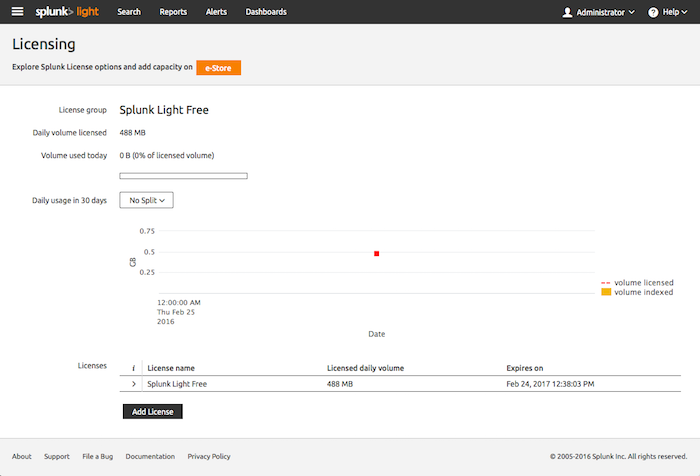Open the Support footer link
The height and width of the screenshot is (476, 700).
pyautogui.click(x=57, y=456)
